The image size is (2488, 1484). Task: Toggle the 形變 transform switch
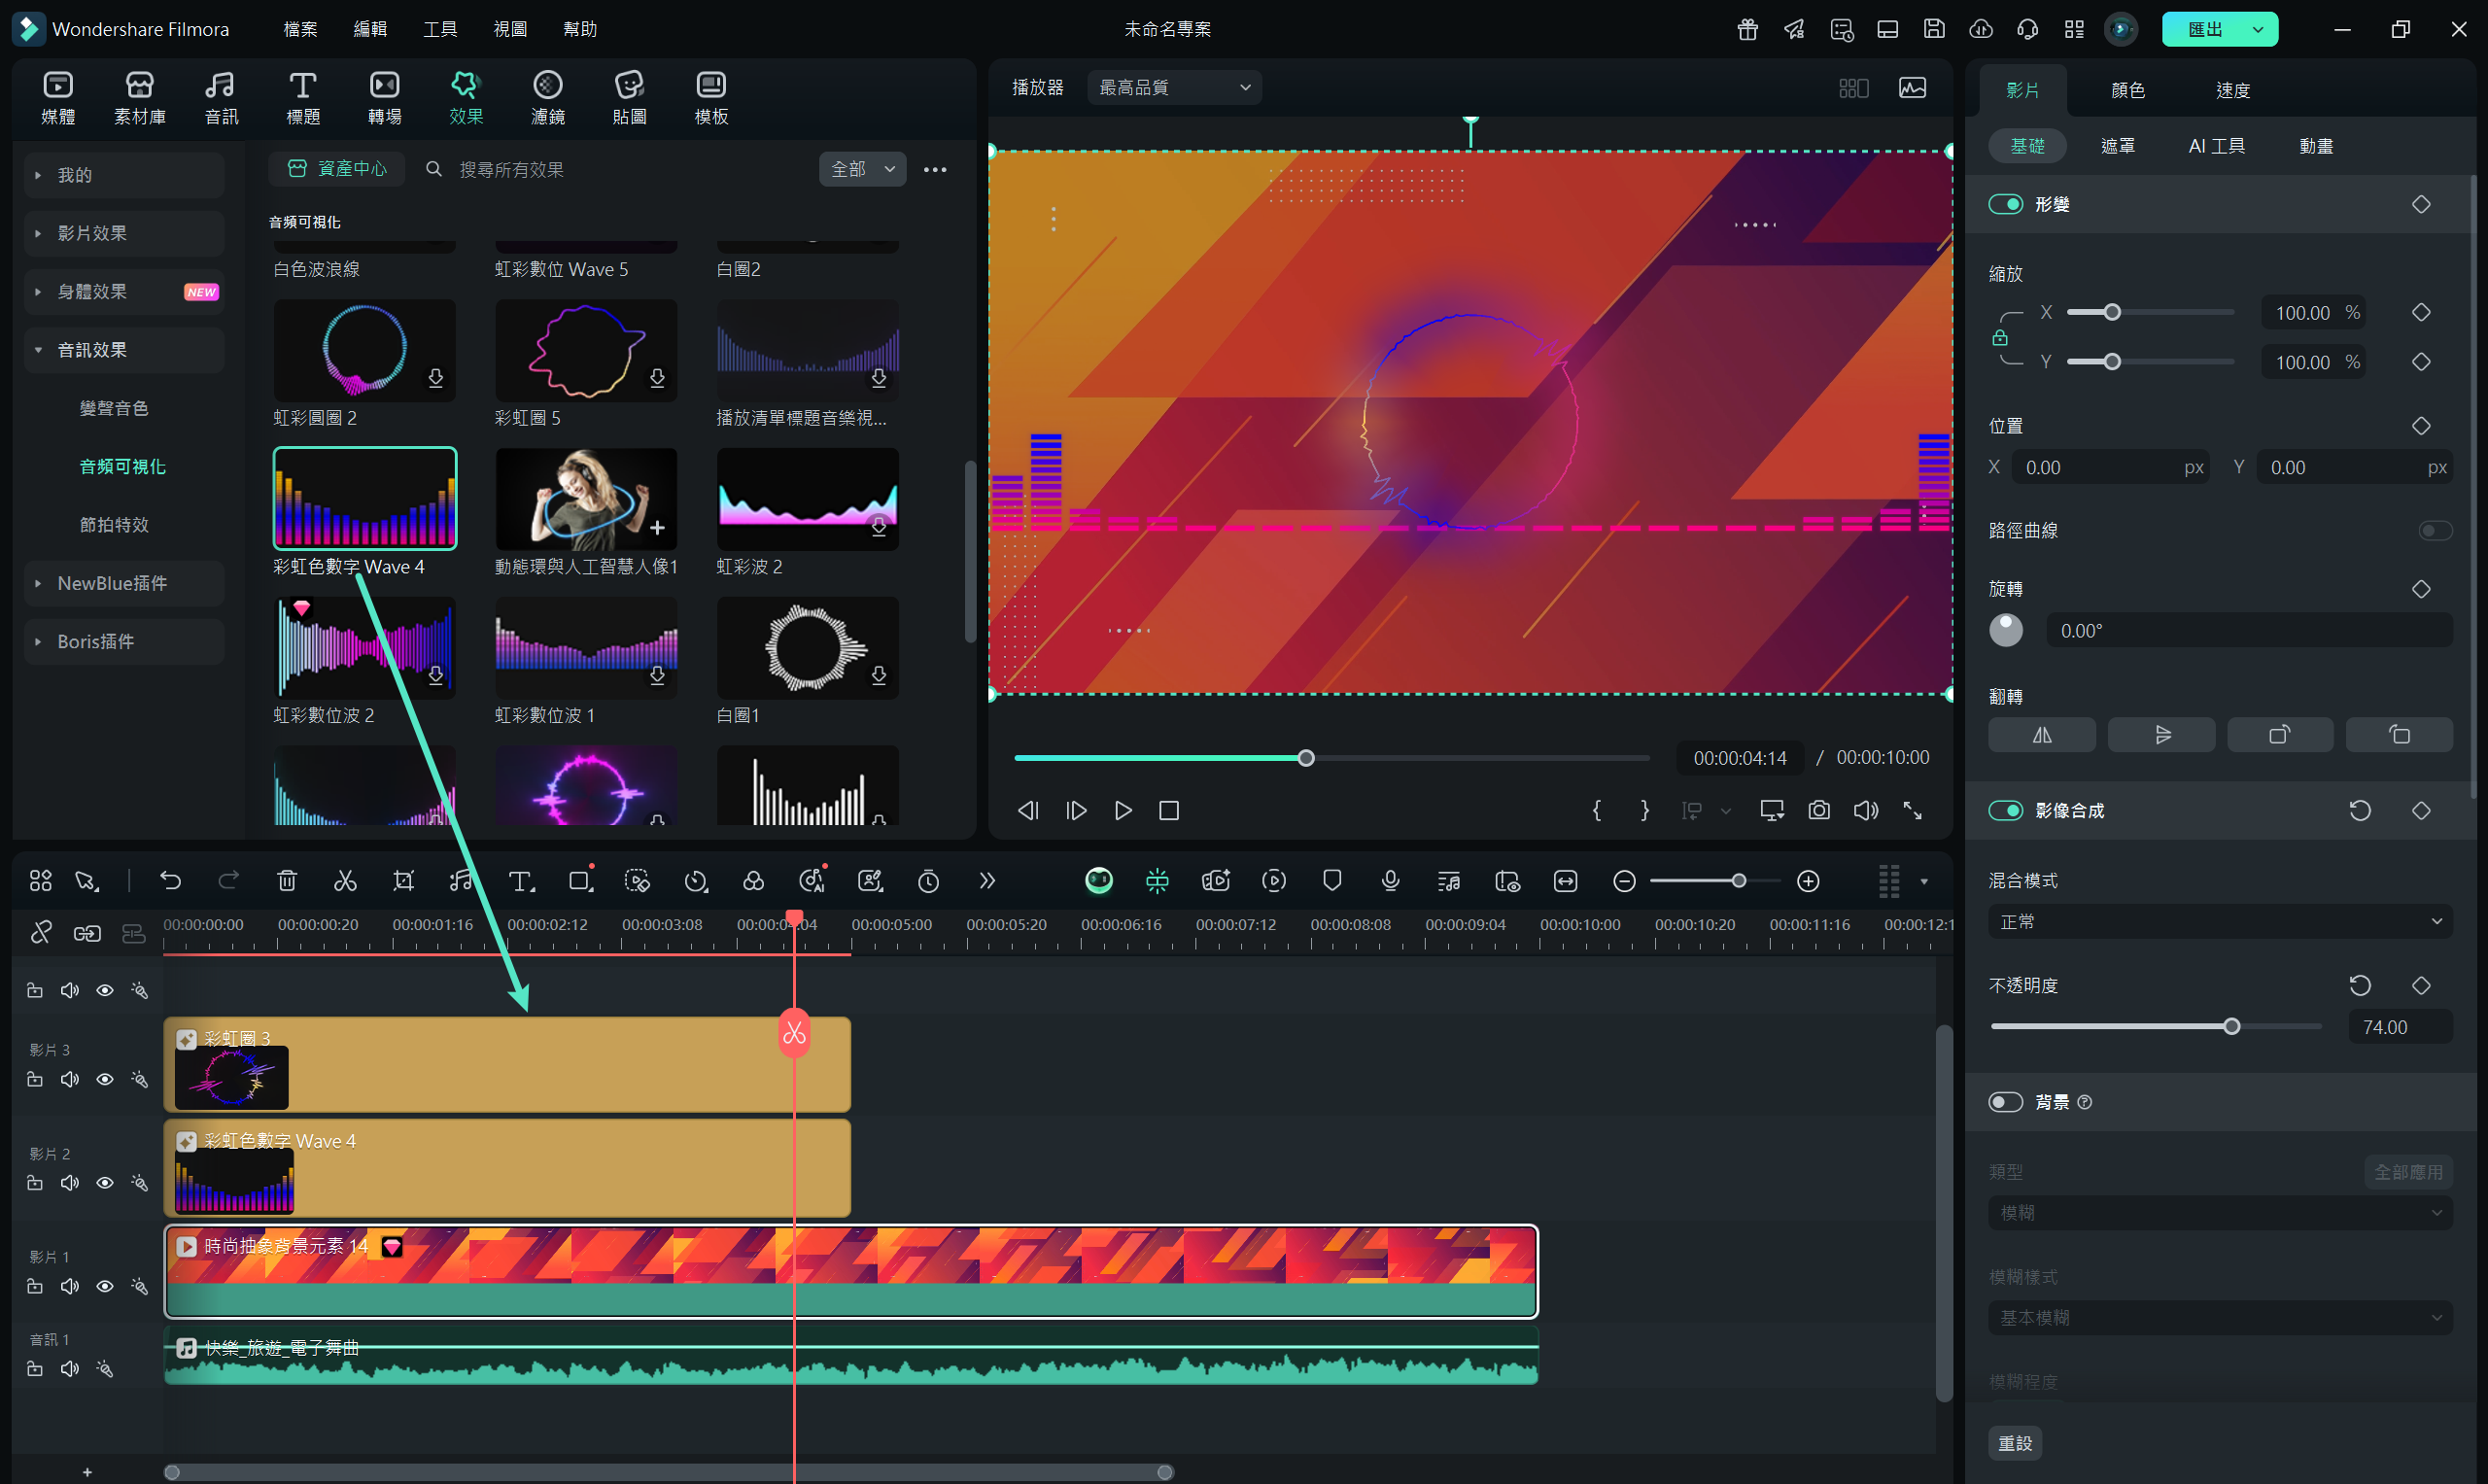[2005, 204]
